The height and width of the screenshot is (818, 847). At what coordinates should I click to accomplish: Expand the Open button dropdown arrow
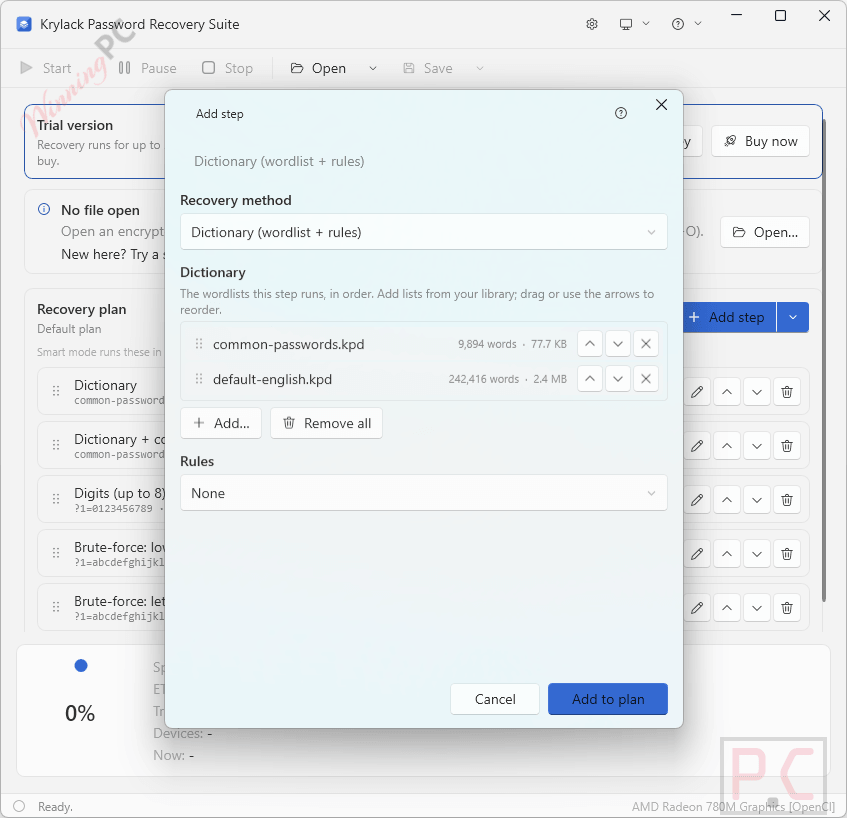(x=373, y=69)
